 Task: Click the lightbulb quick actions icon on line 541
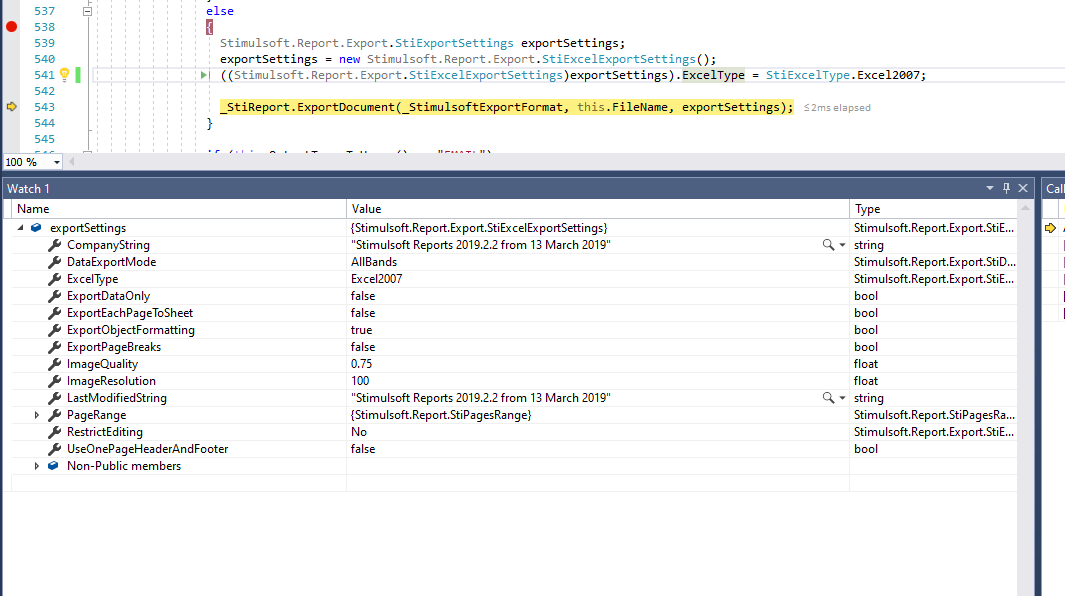[65, 75]
